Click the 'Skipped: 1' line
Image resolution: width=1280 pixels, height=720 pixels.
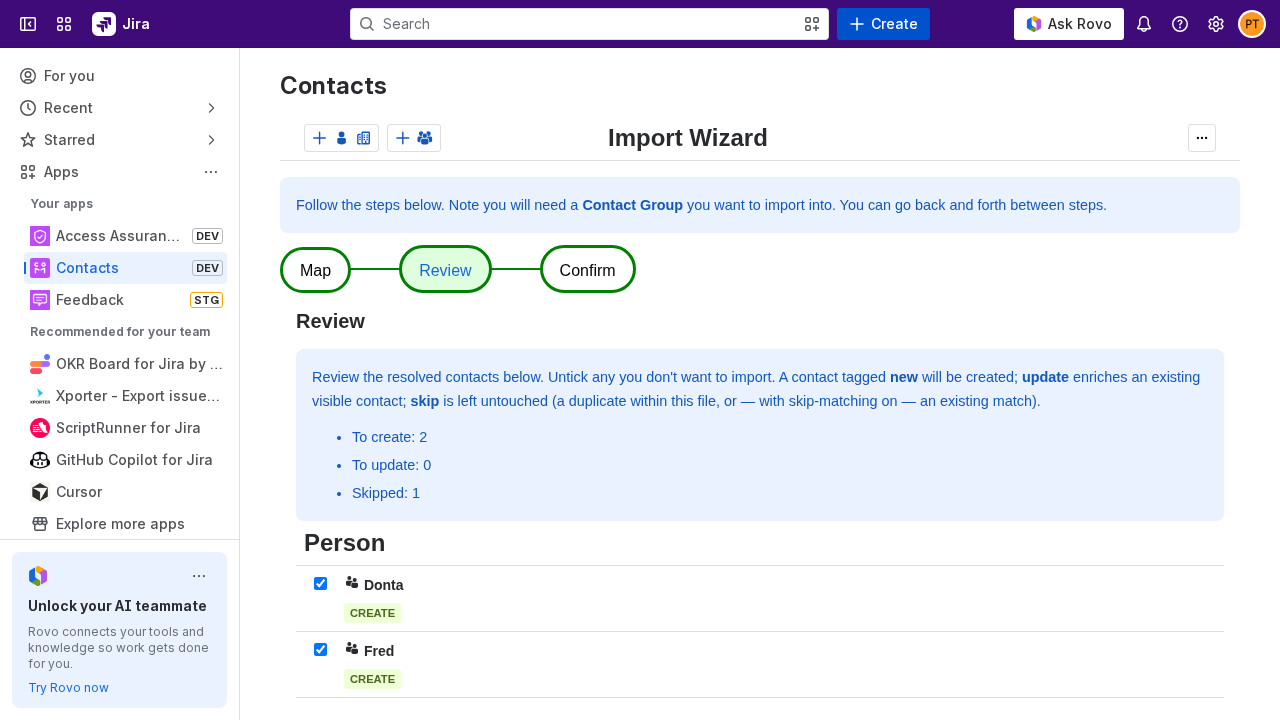tap(386, 493)
